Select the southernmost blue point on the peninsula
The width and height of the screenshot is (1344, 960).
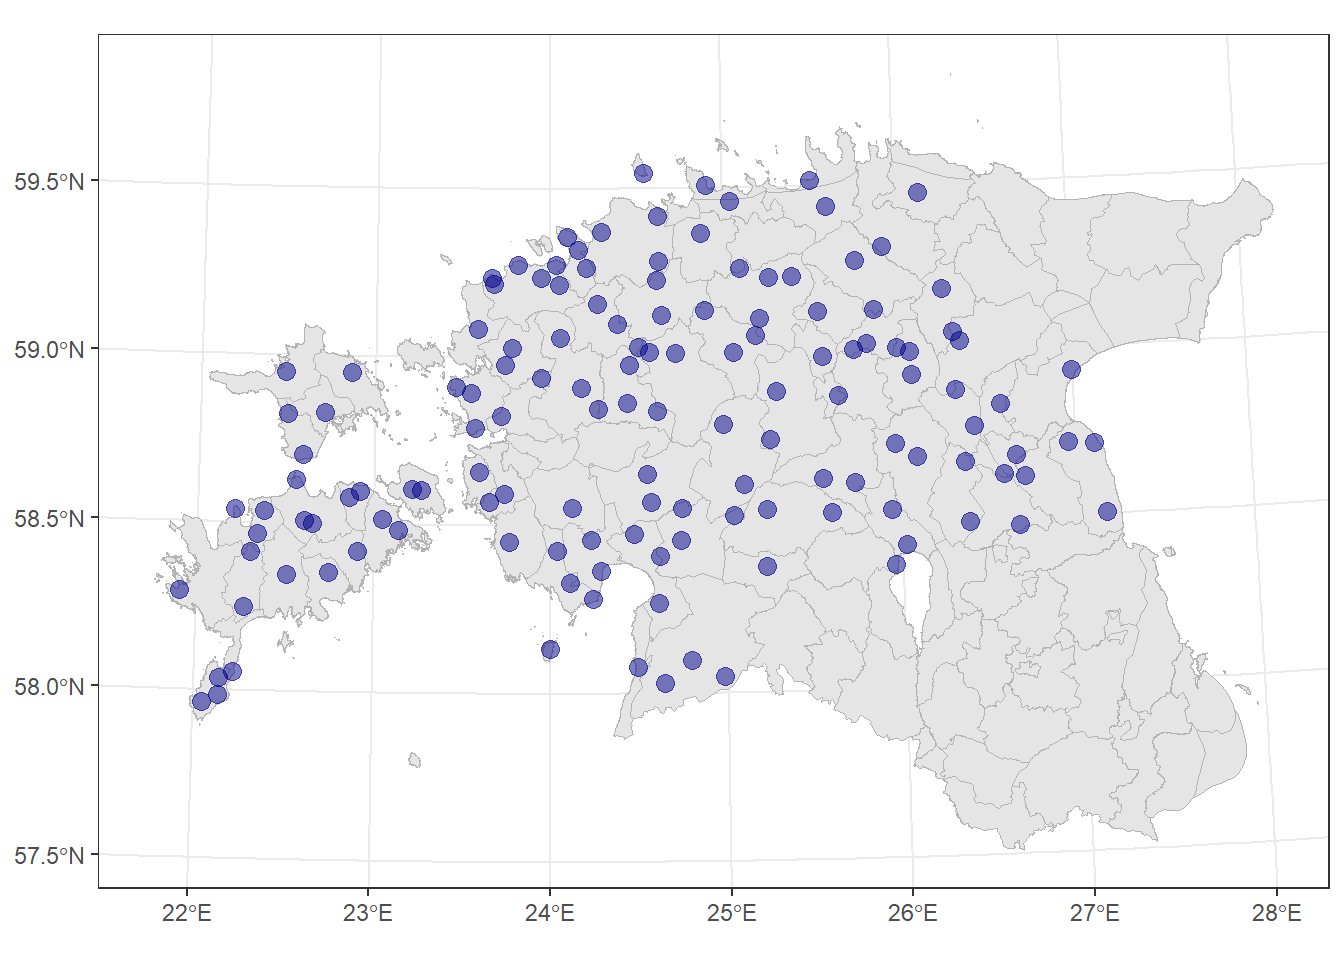pos(201,701)
